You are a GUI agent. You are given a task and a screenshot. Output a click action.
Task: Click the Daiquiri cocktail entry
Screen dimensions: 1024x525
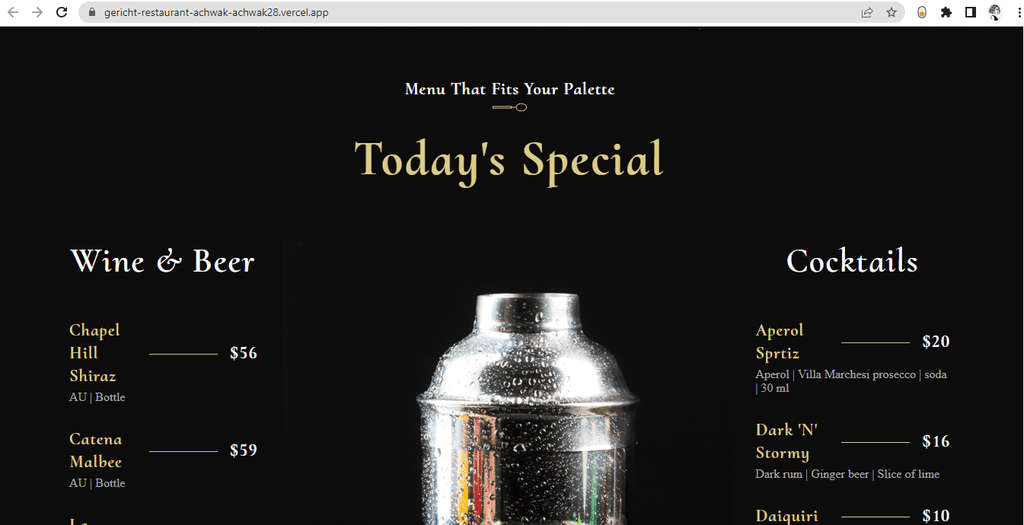click(x=853, y=516)
